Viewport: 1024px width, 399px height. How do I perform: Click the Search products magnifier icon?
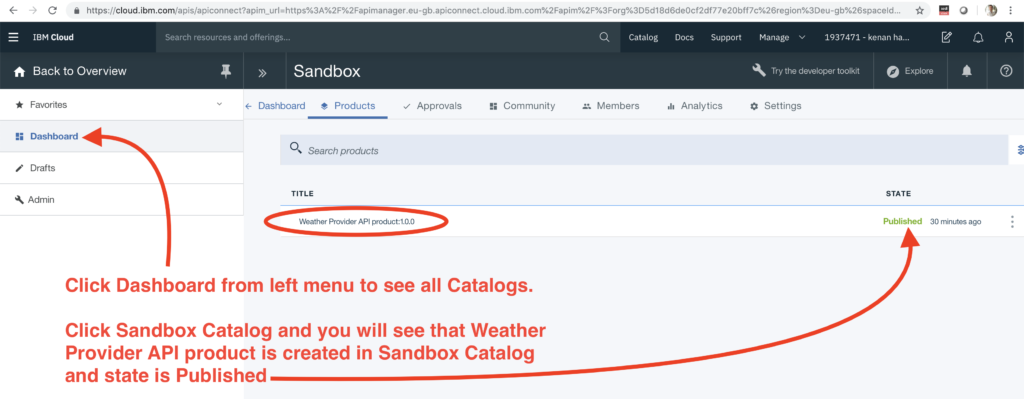pyautogui.click(x=296, y=148)
